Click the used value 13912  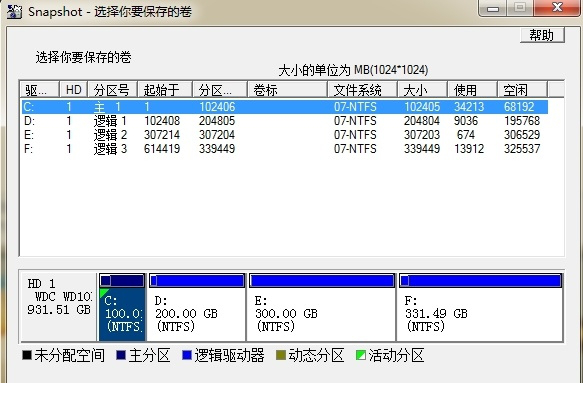469,149
